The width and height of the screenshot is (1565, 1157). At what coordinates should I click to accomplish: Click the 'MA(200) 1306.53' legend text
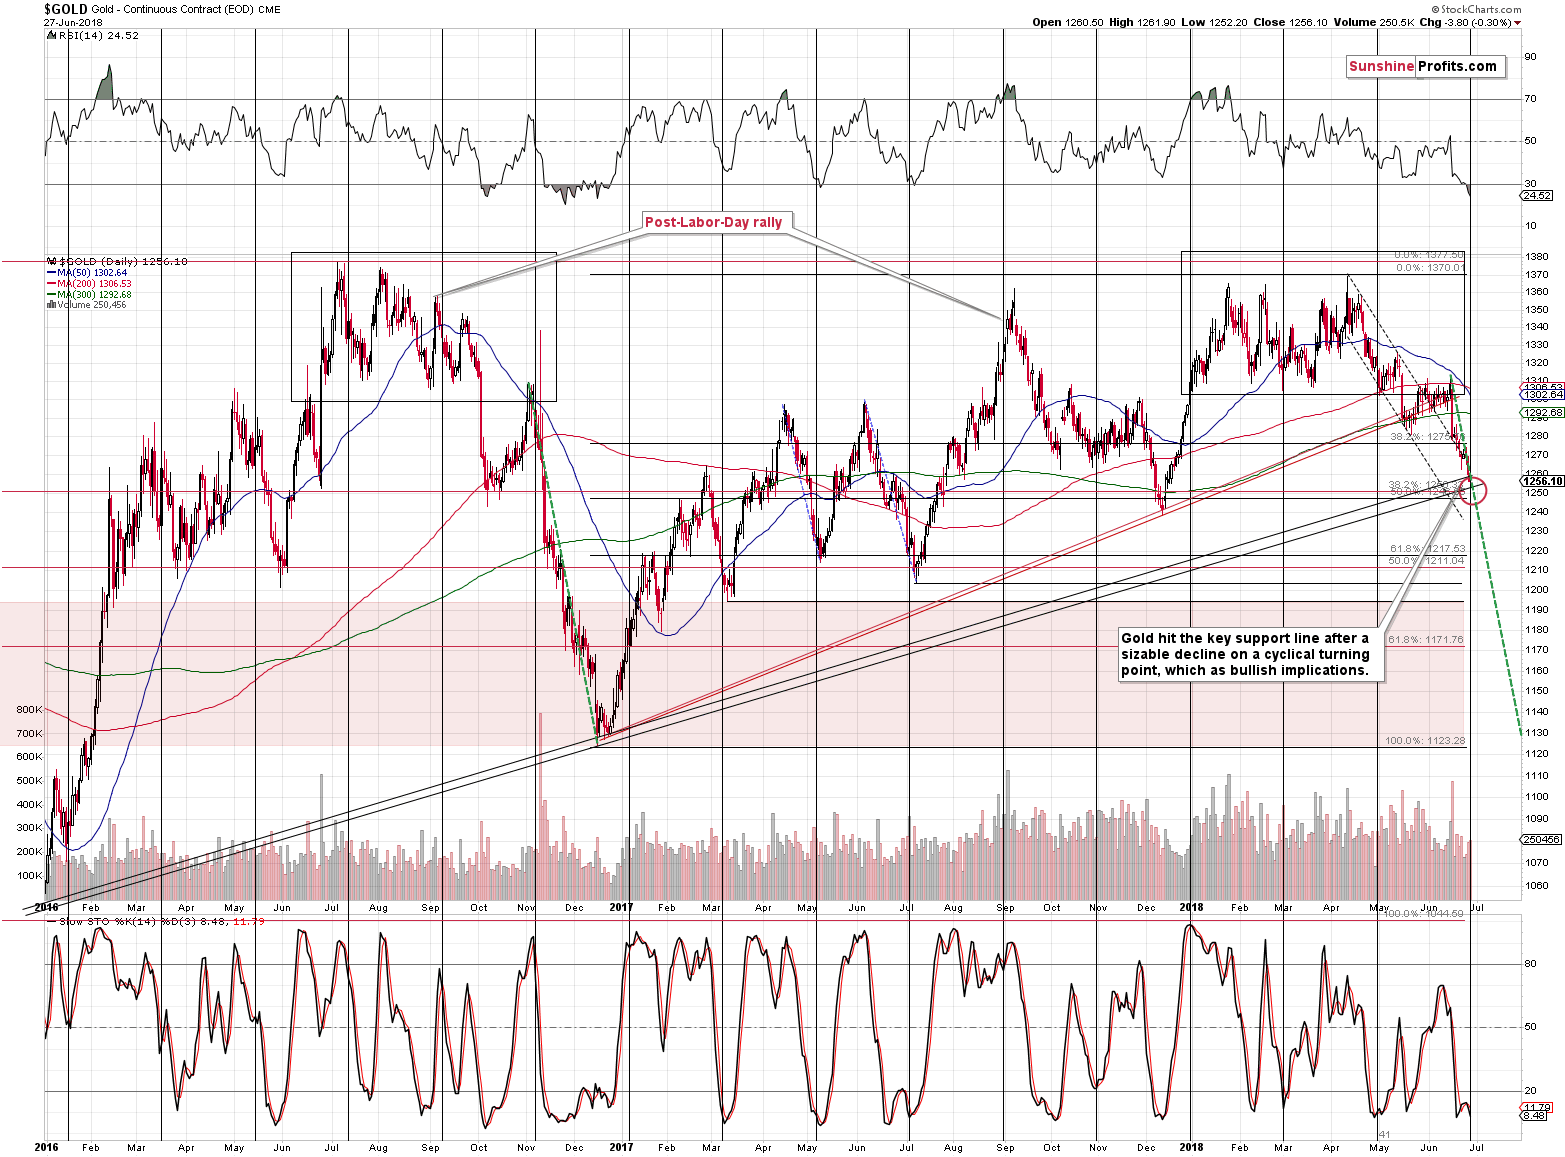[94, 283]
